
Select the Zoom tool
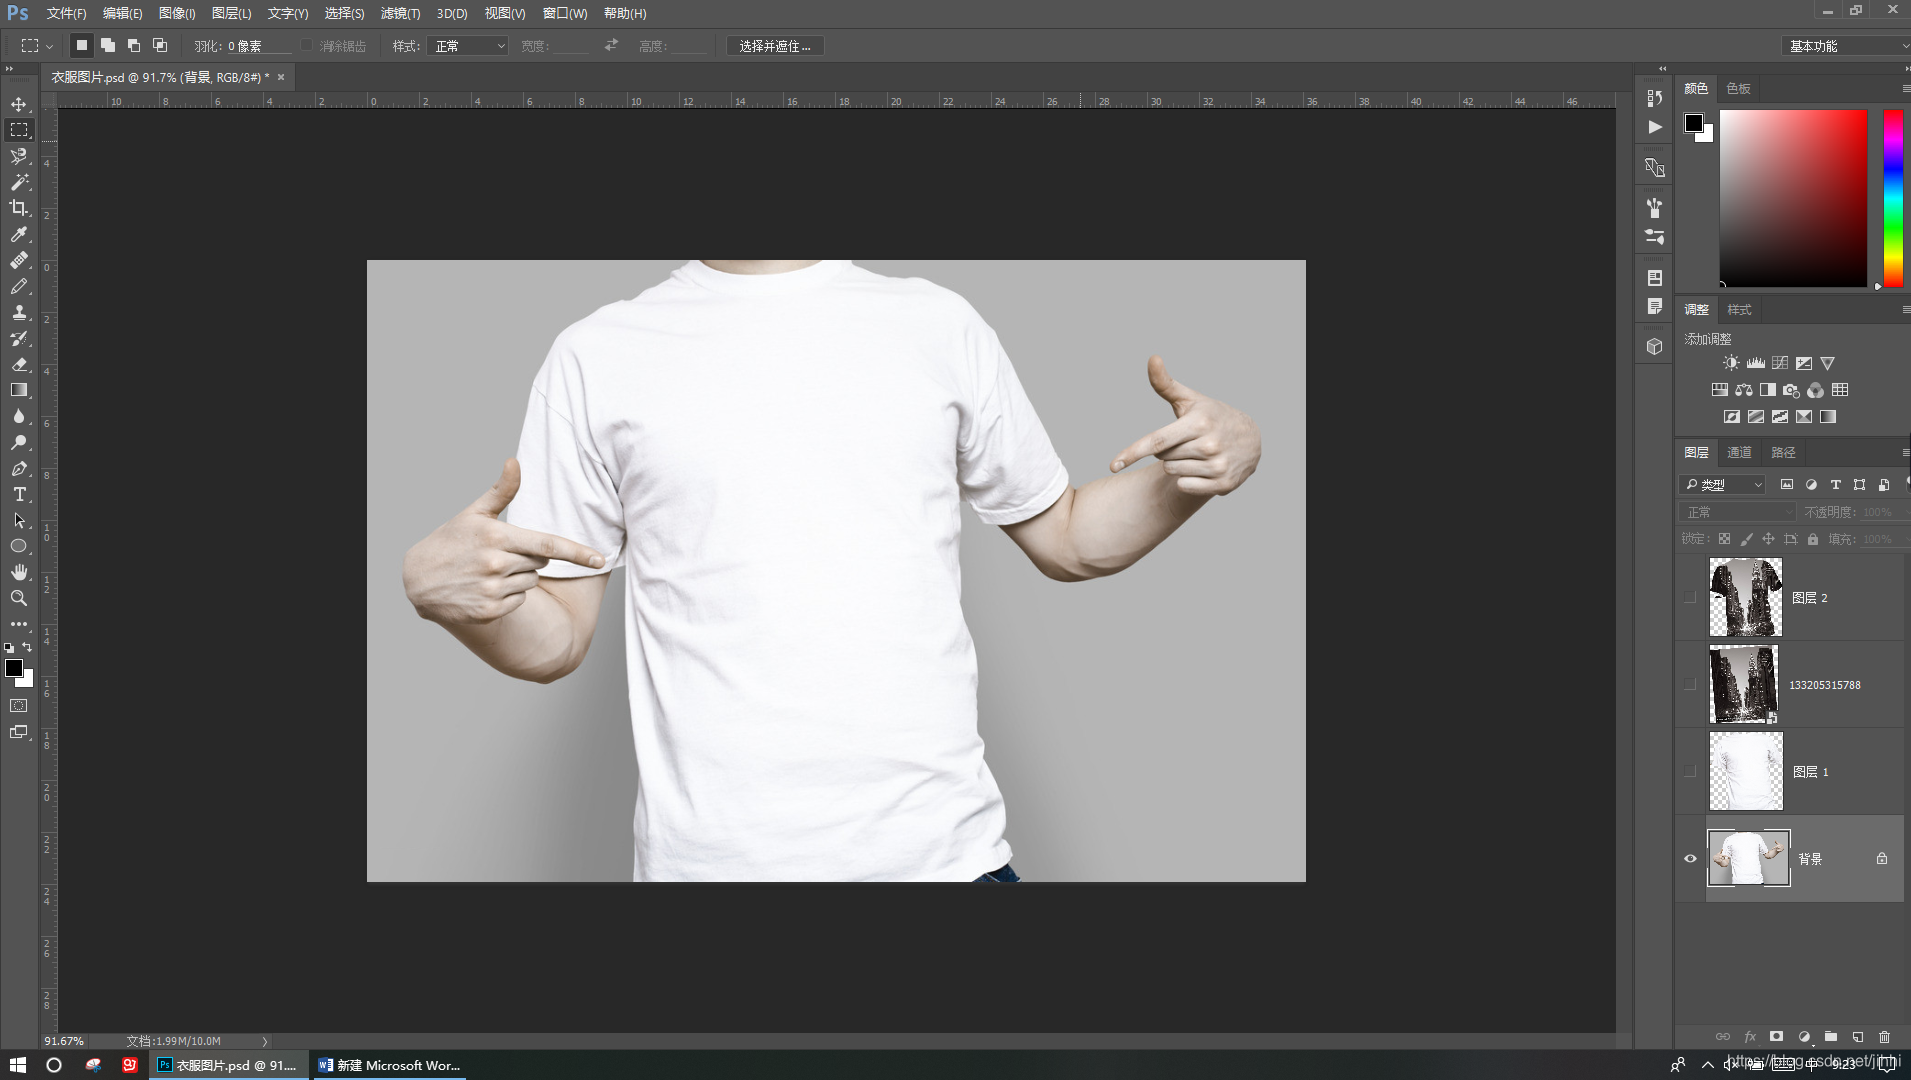tap(19, 598)
